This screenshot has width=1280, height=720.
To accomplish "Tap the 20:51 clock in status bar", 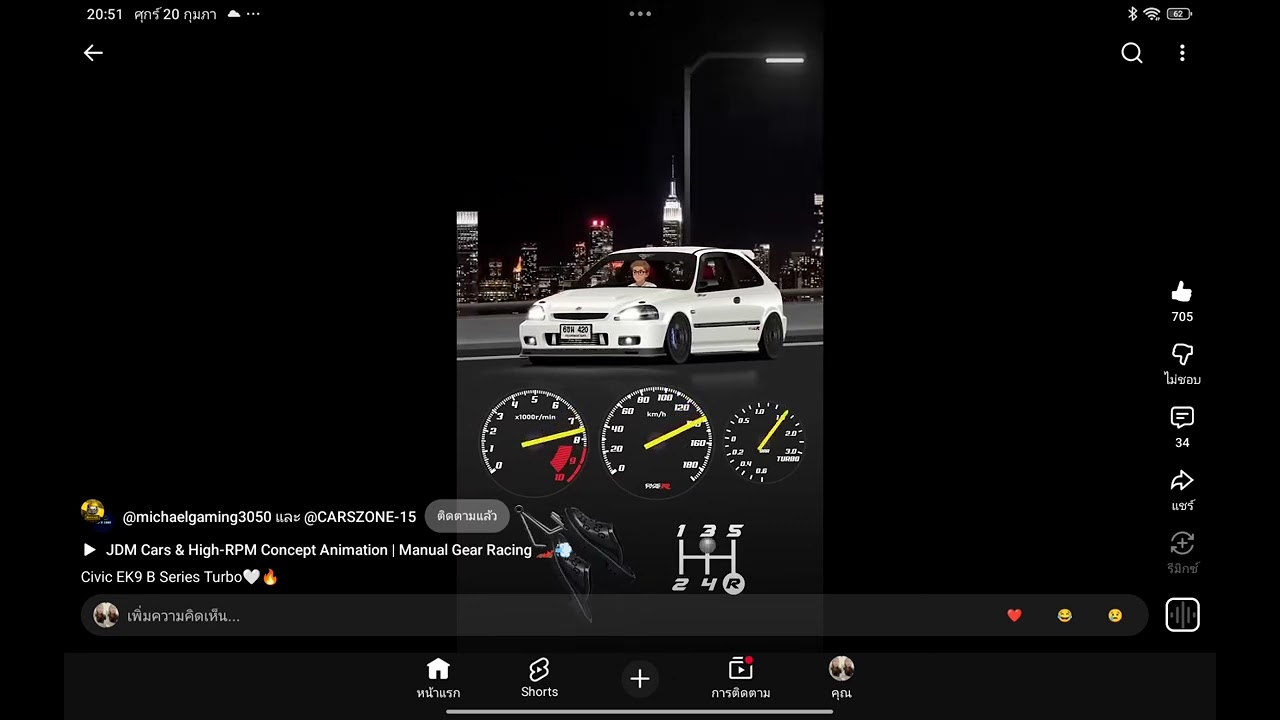I will click(x=105, y=15).
